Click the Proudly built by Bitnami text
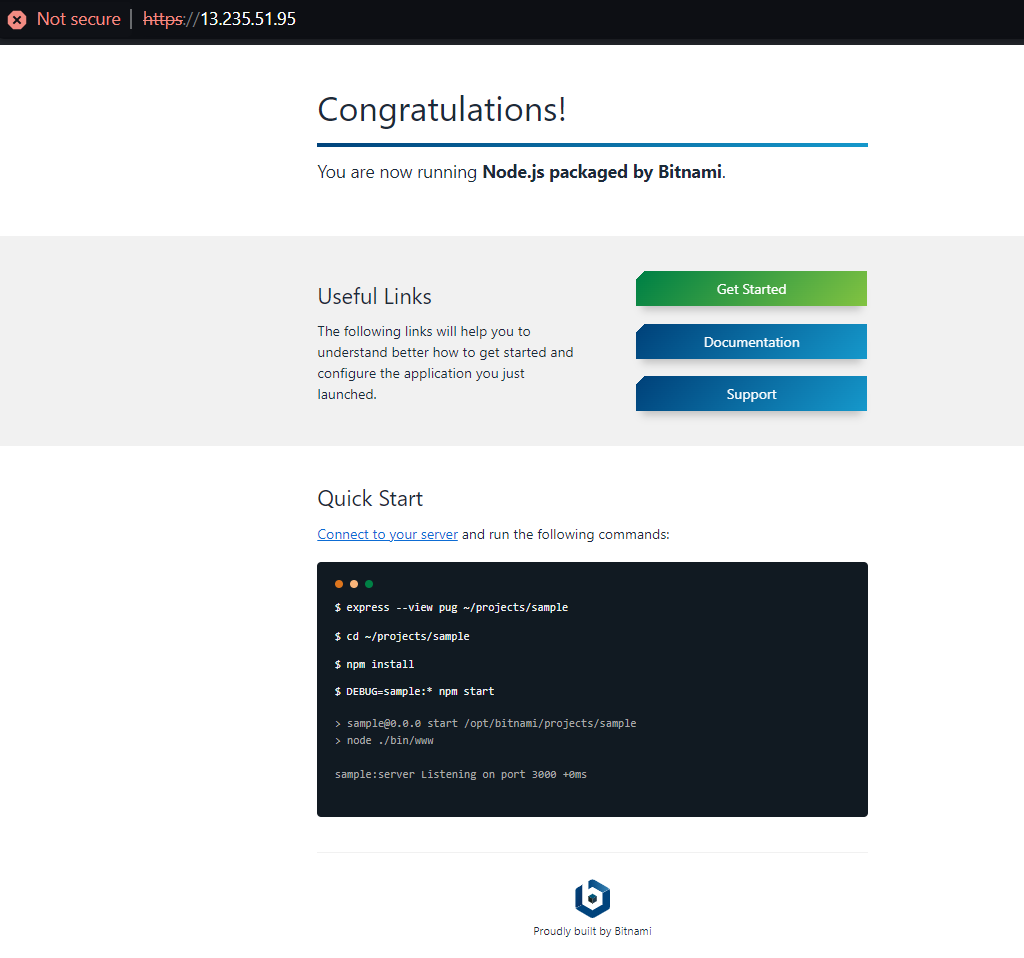Viewport: 1024px width, 958px height. coord(592,931)
